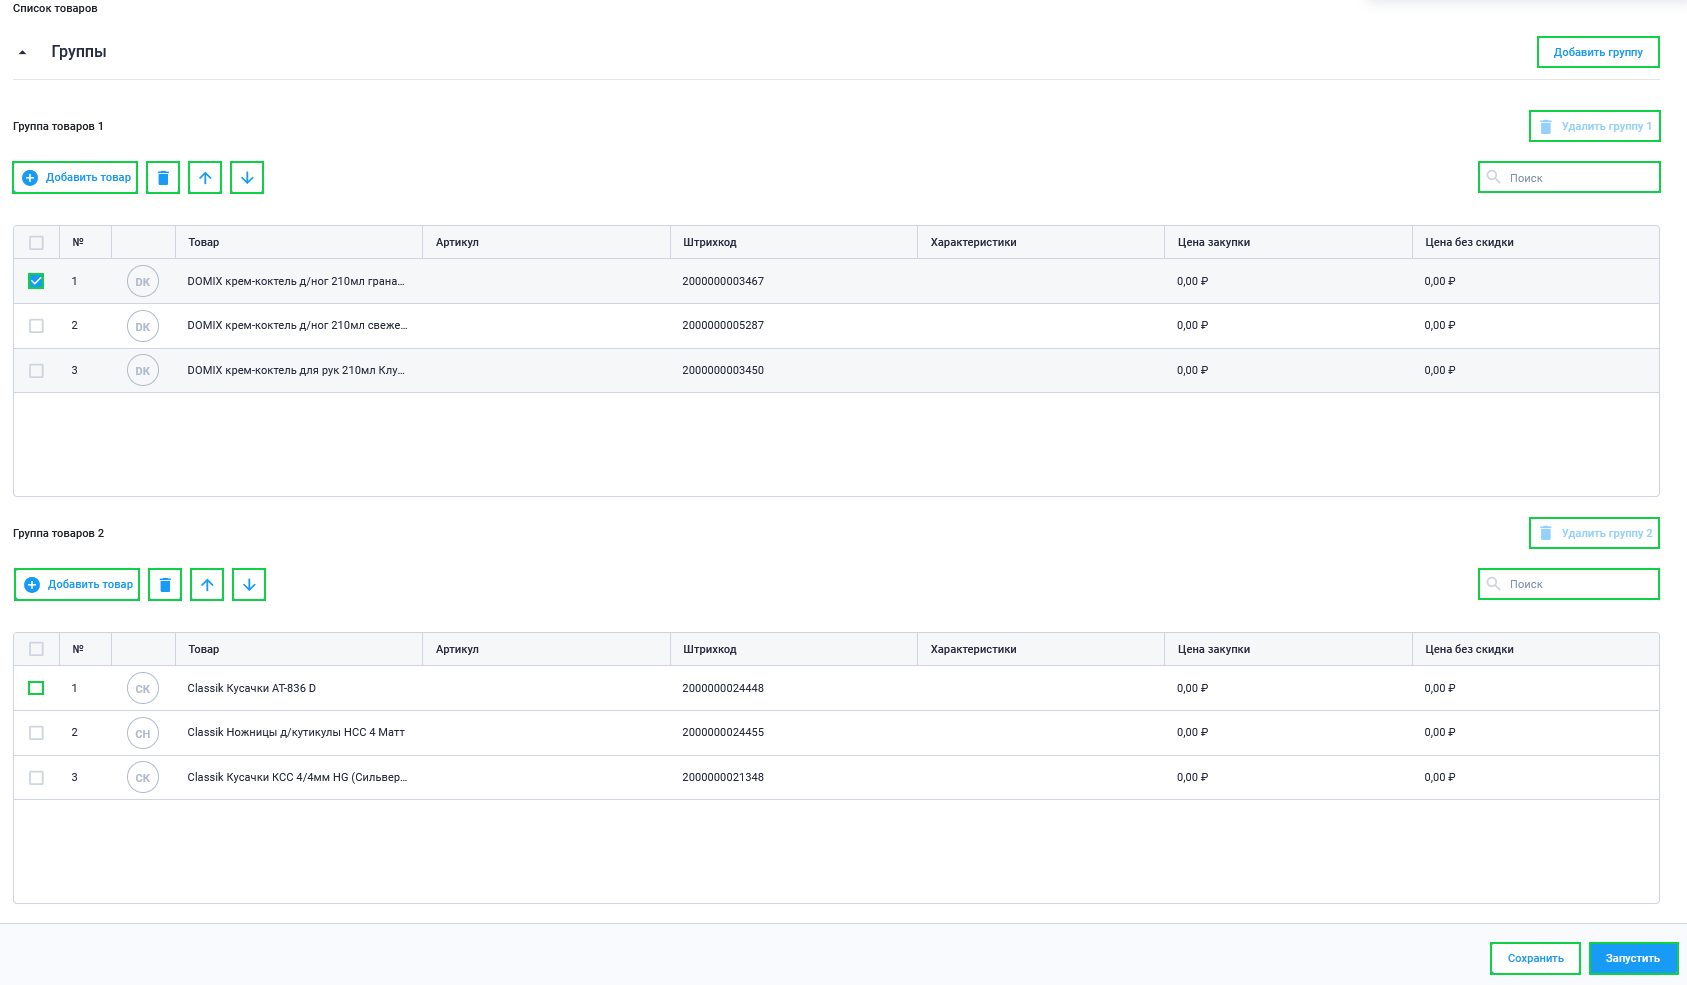
Task: Check Classik Кусачки AT-836 D row
Action: coord(36,688)
